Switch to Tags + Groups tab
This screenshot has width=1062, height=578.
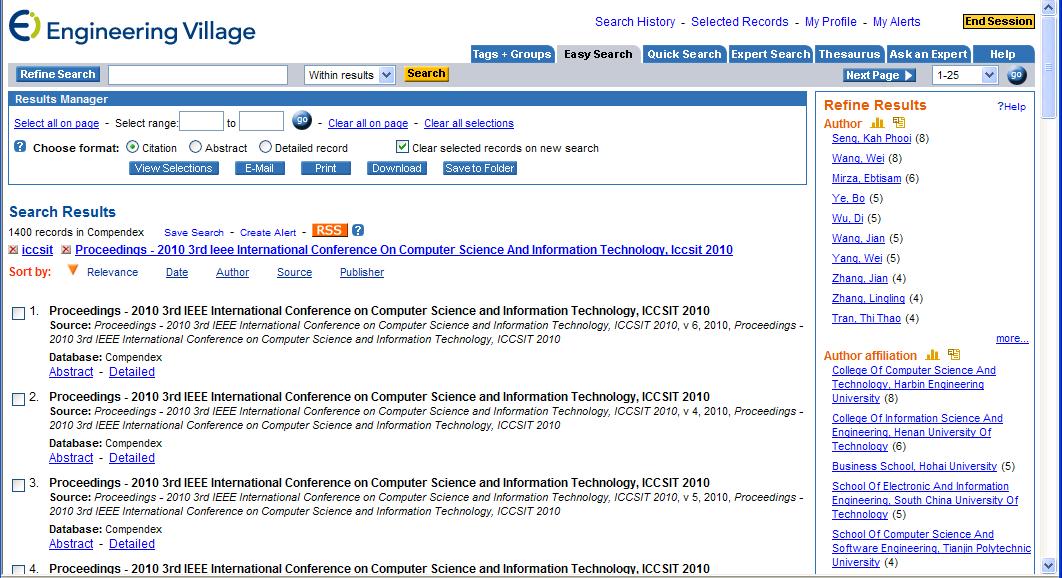point(512,54)
